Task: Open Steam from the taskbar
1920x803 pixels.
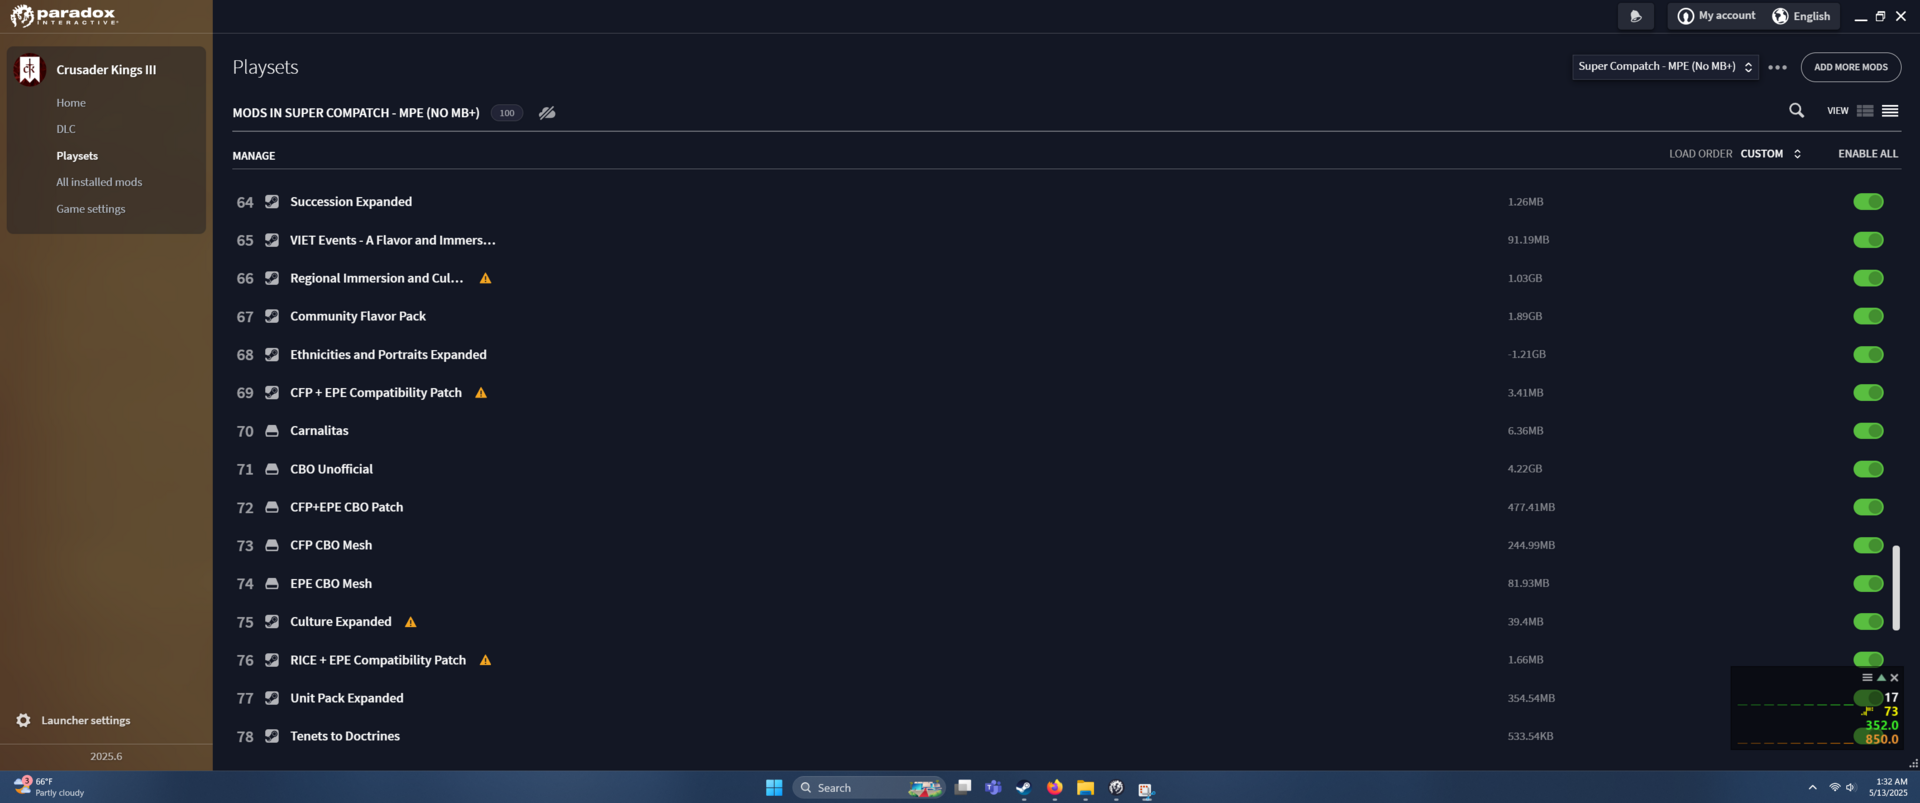Action: (1023, 788)
